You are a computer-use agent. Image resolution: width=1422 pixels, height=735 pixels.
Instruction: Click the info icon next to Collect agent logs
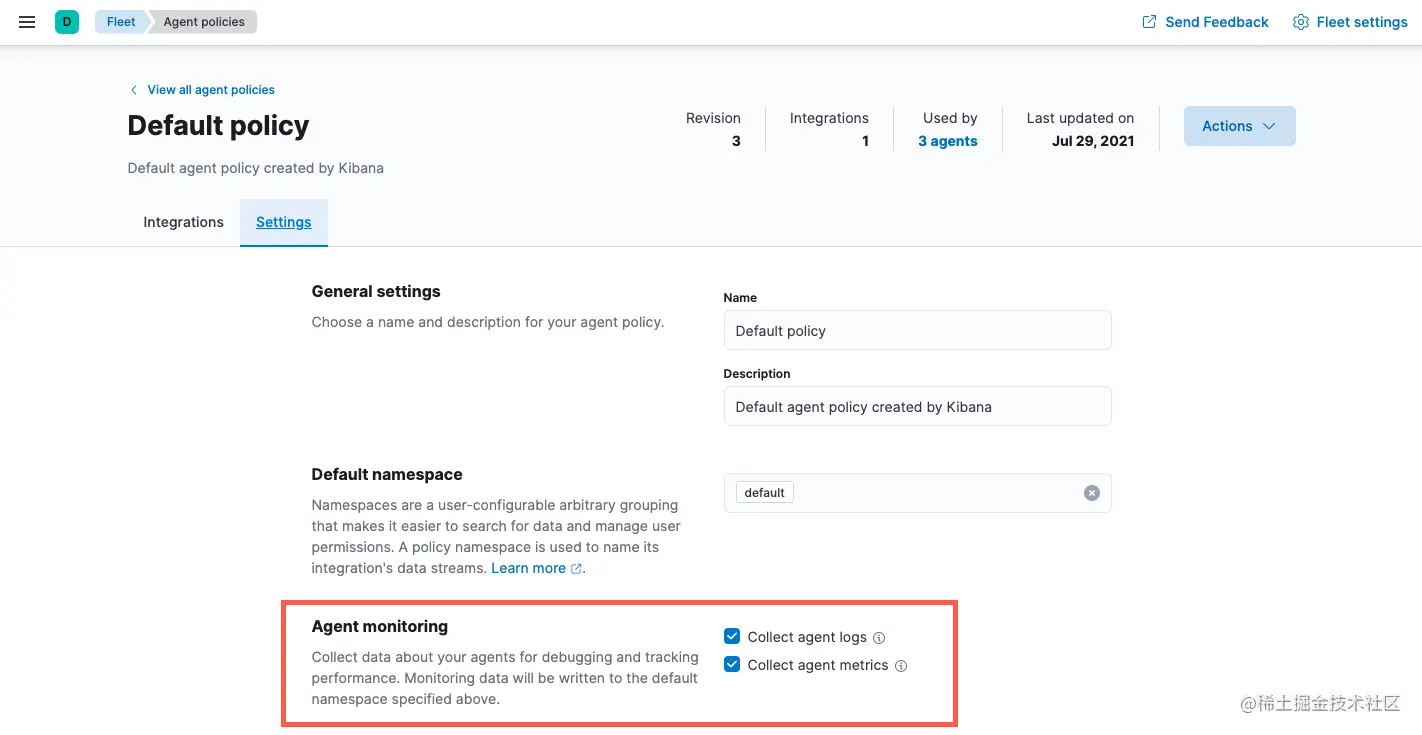tap(879, 637)
